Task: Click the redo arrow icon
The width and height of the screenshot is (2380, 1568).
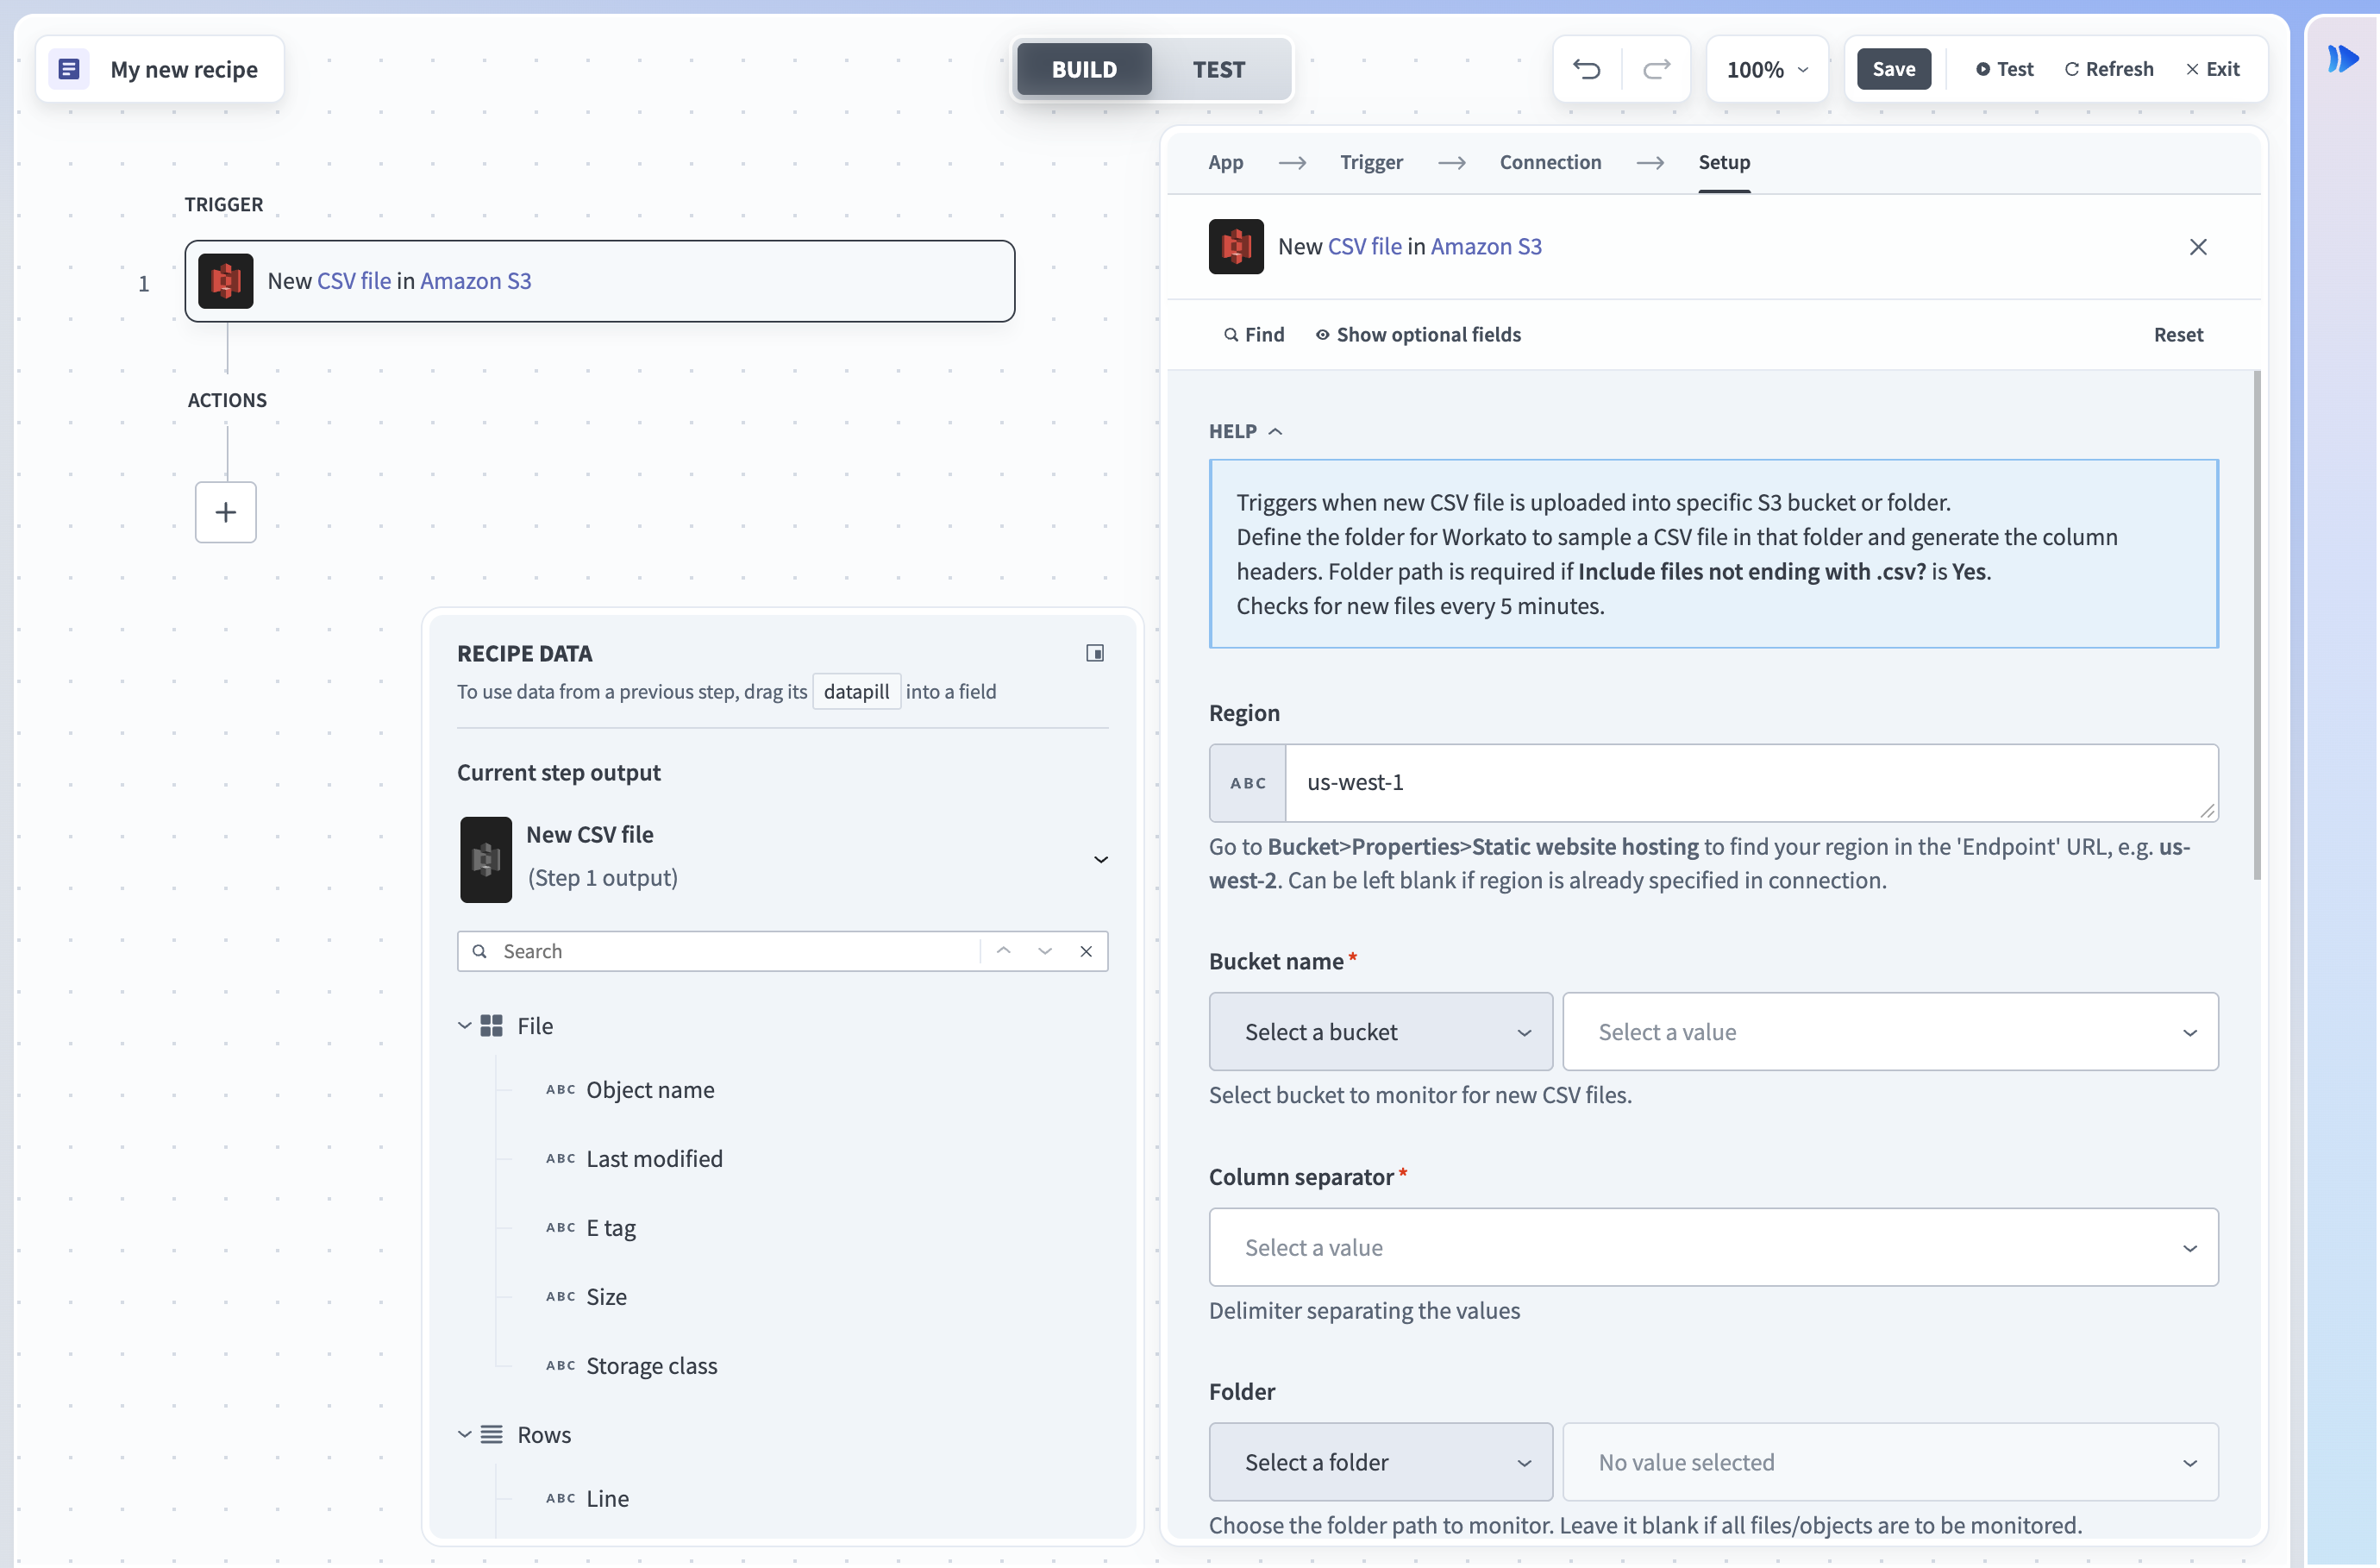Action: [x=1656, y=69]
